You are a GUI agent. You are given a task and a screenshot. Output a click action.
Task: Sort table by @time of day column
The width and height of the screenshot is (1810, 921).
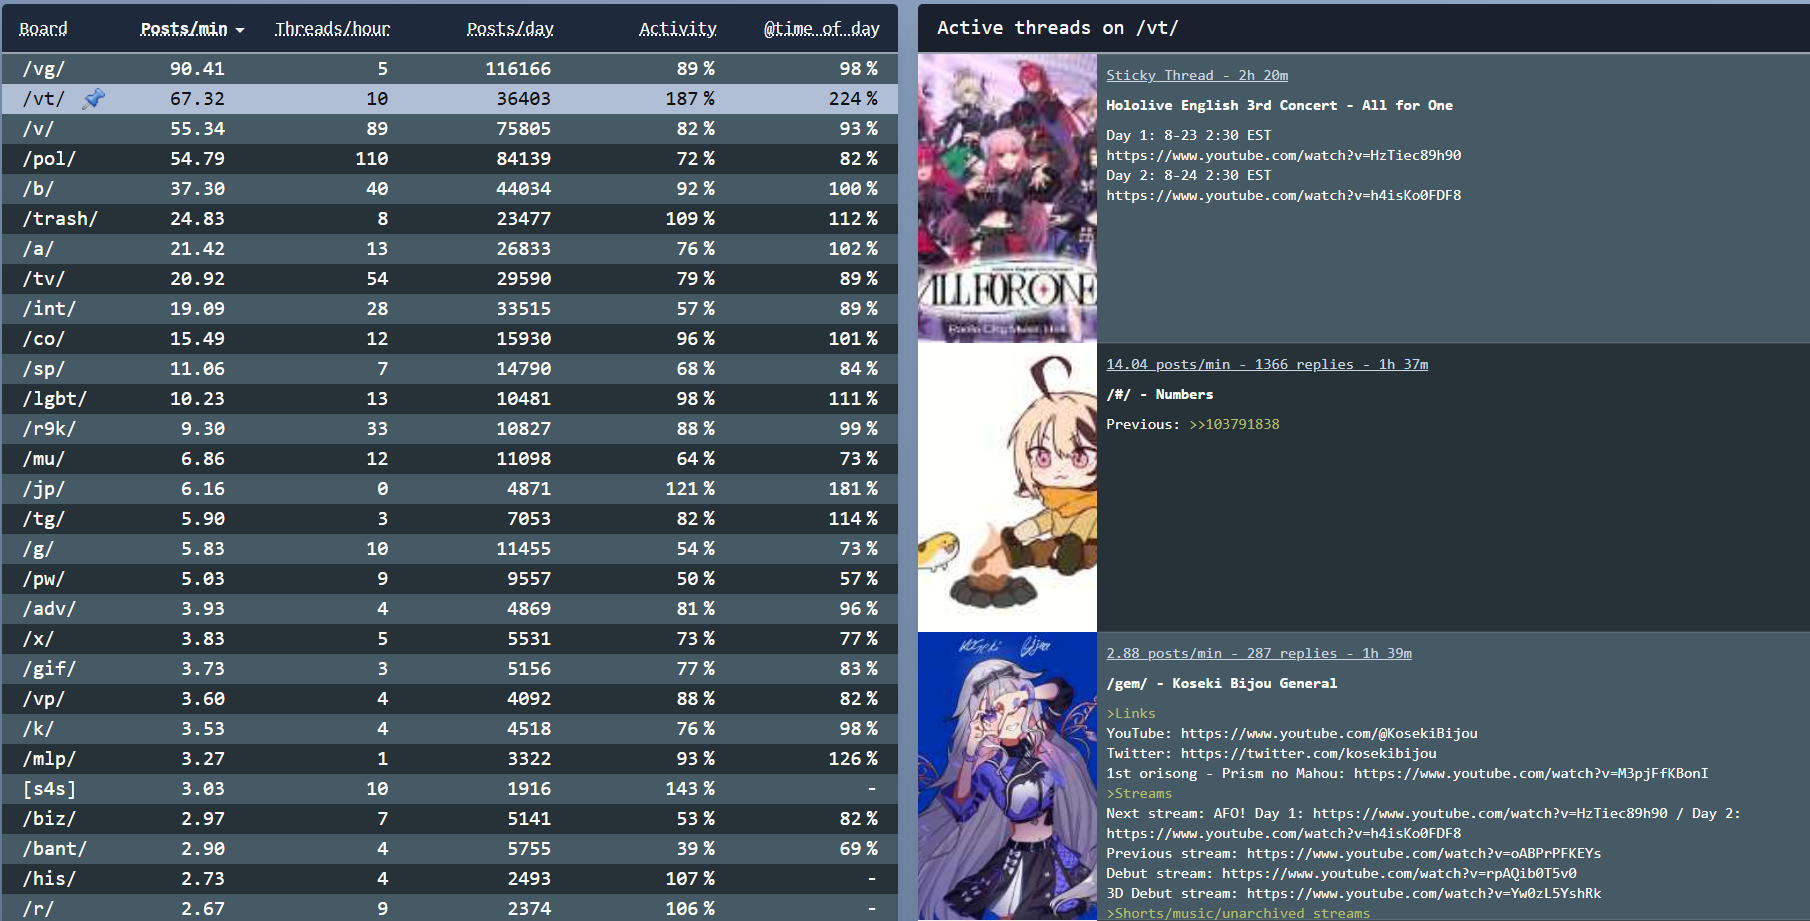pyautogui.click(x=822, y=29)
